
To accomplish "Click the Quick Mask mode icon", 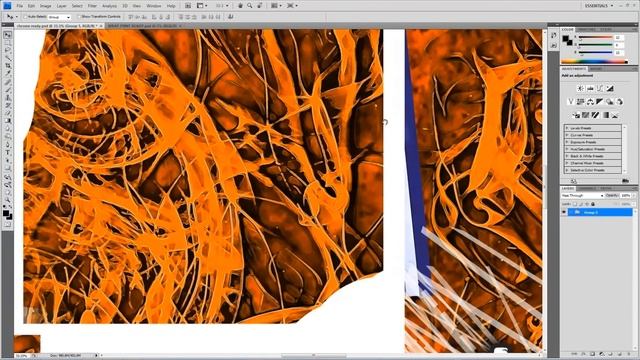I will tap(7, 224).
